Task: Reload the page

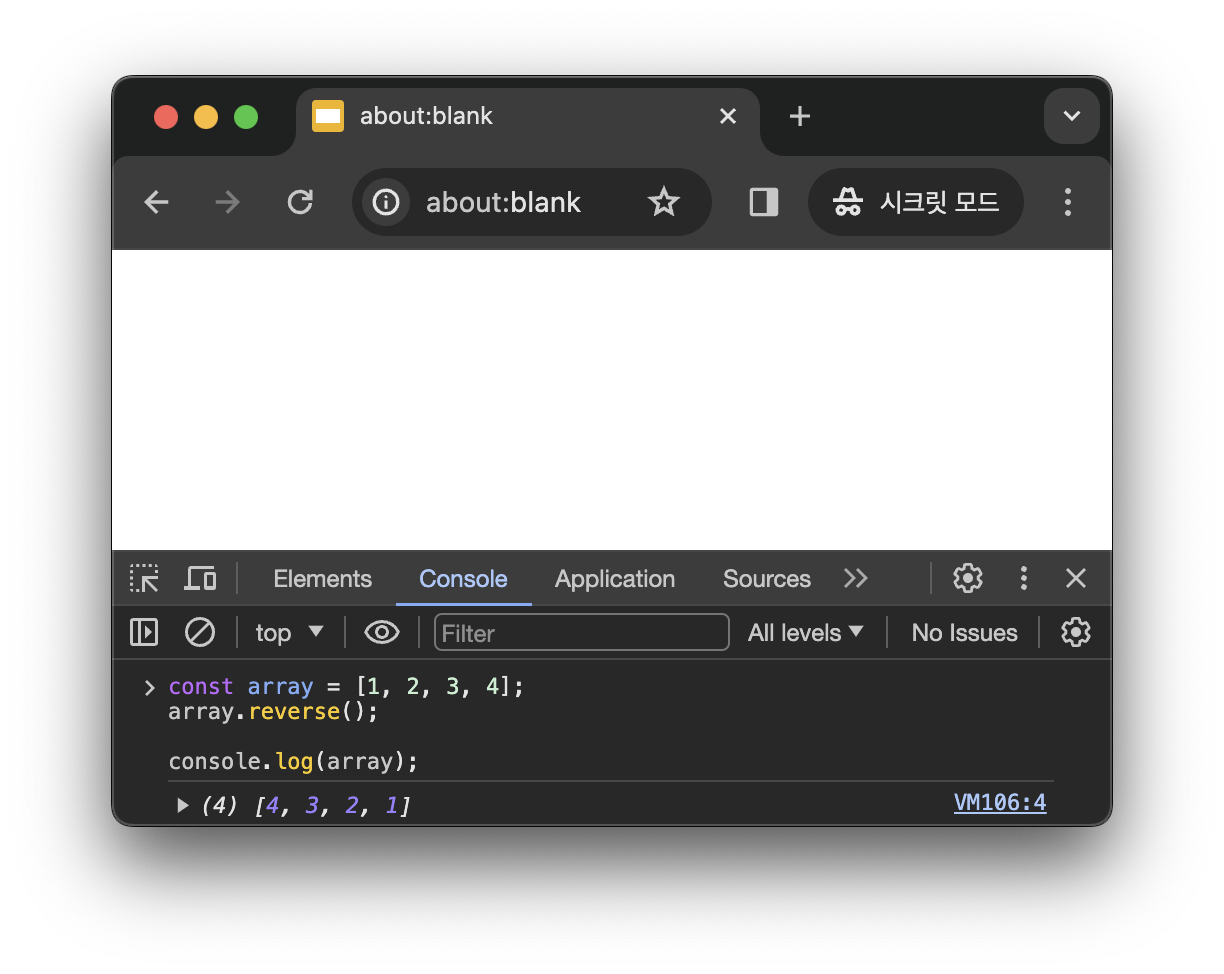Action: click(300, 203)
